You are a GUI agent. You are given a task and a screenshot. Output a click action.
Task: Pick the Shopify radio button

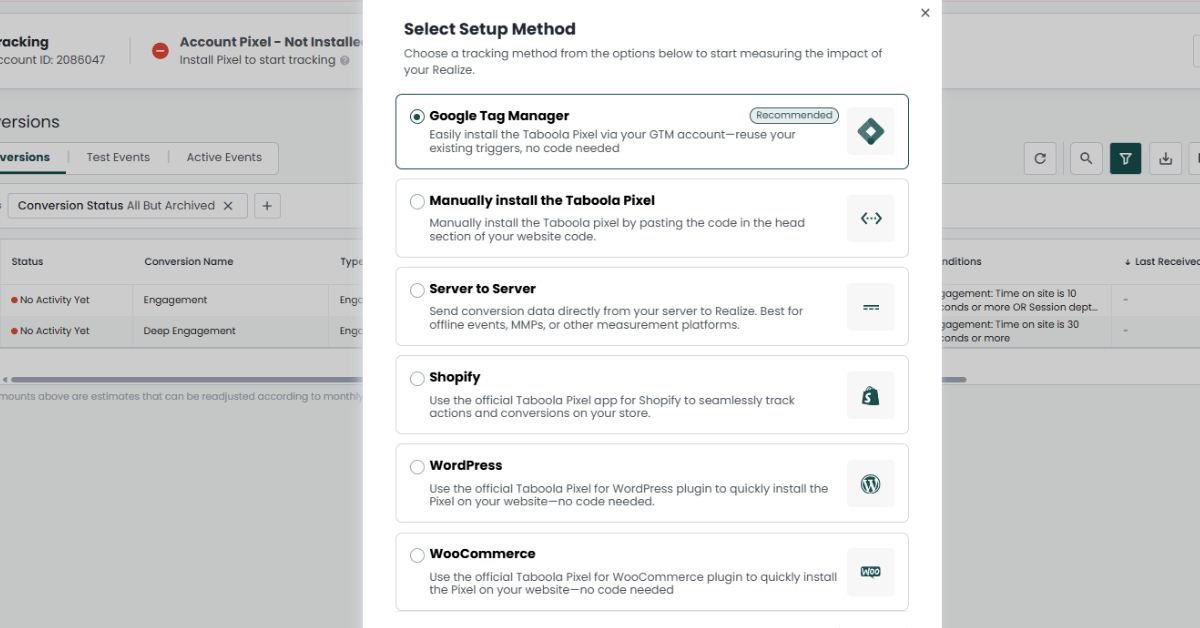[417, 378]
